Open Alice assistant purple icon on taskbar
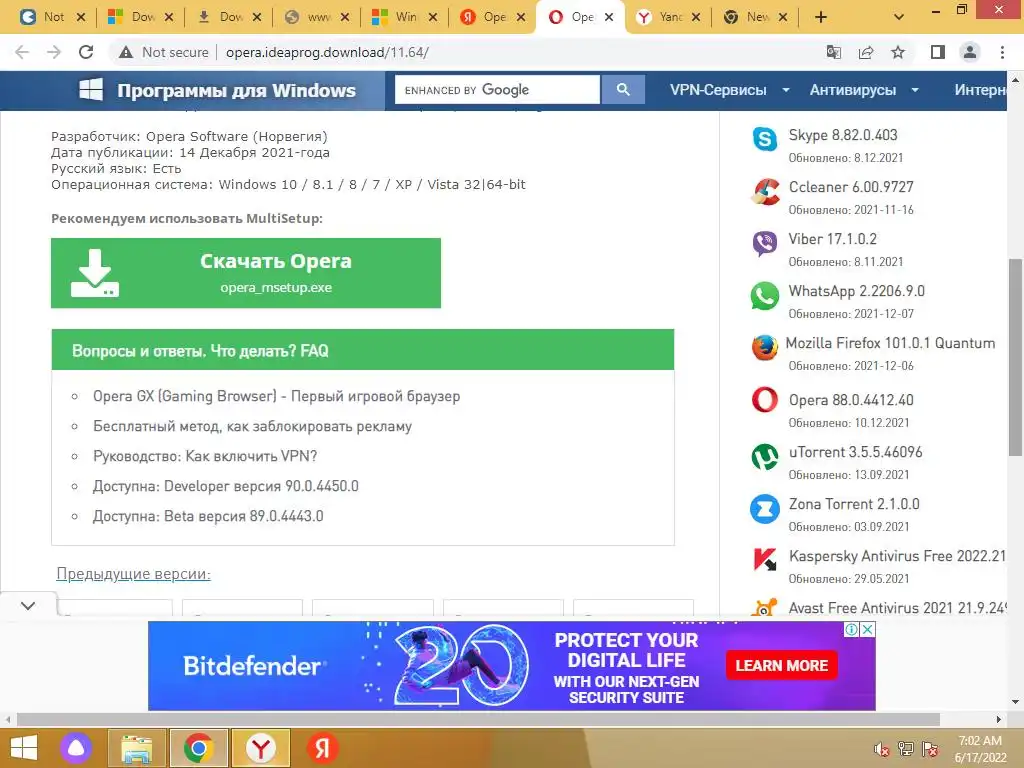The width and height of the screenshot is (1024, 768). [76, 748]
